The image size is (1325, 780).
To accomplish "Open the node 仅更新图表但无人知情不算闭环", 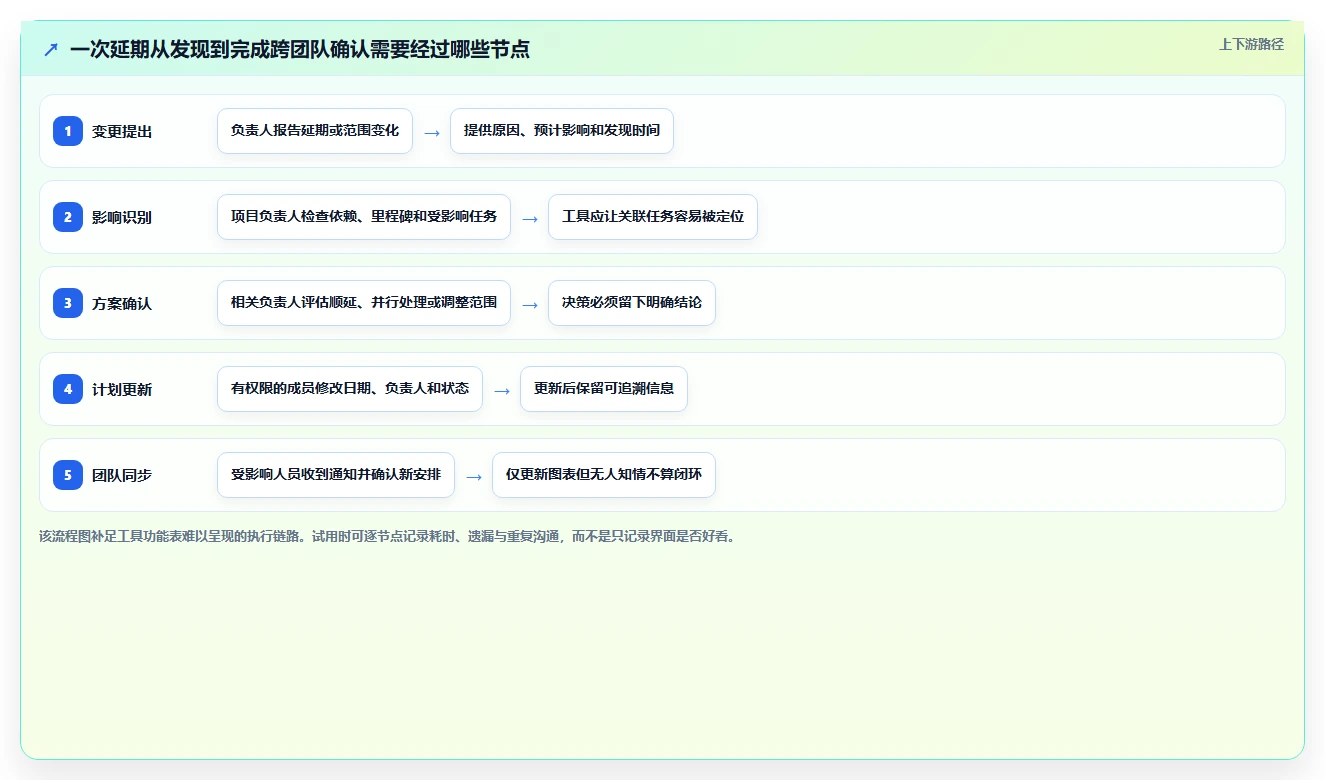I will pyautogui.click(x=604, y=475).
